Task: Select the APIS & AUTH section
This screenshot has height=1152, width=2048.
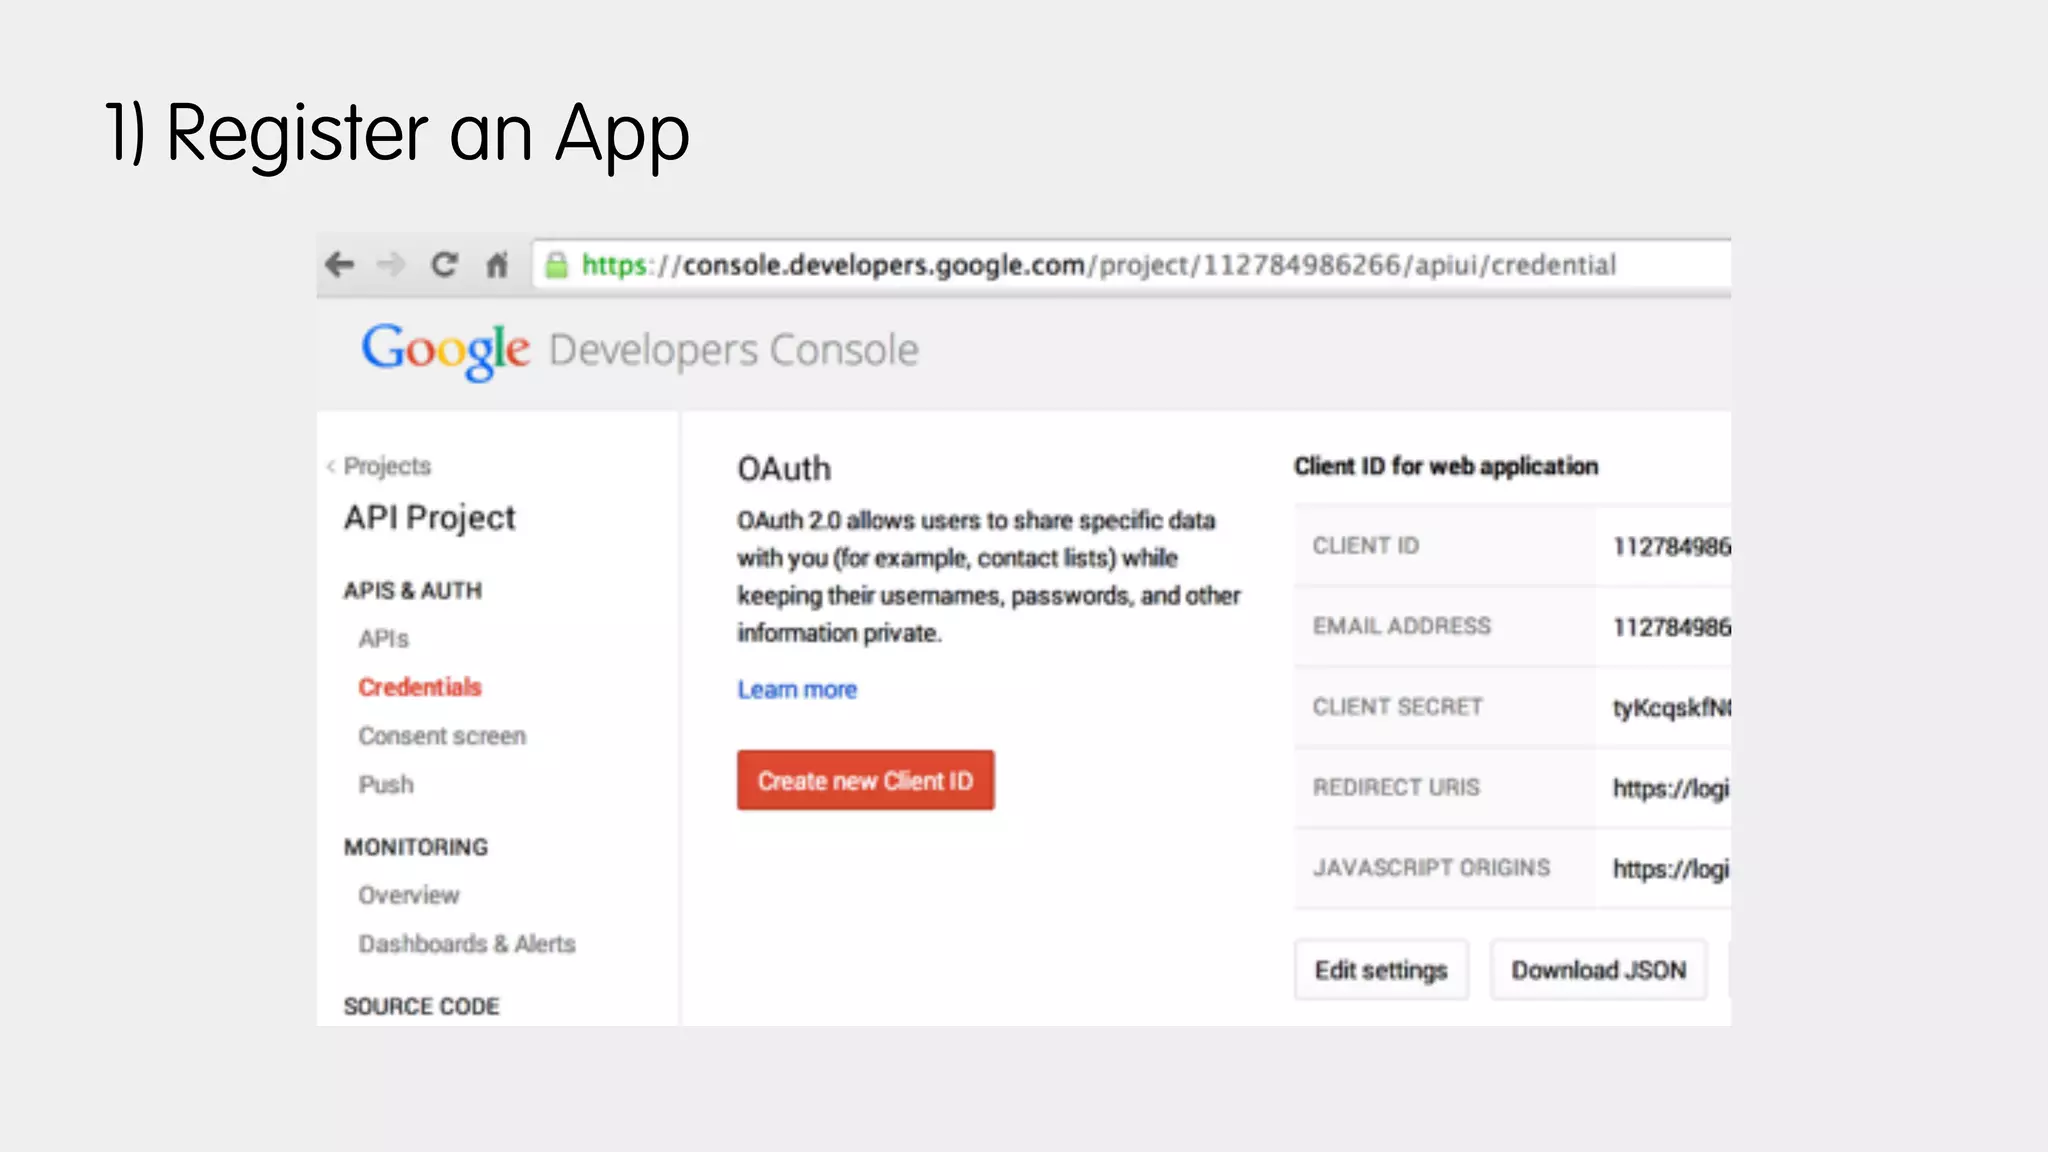Action: (x=412, y=591)
